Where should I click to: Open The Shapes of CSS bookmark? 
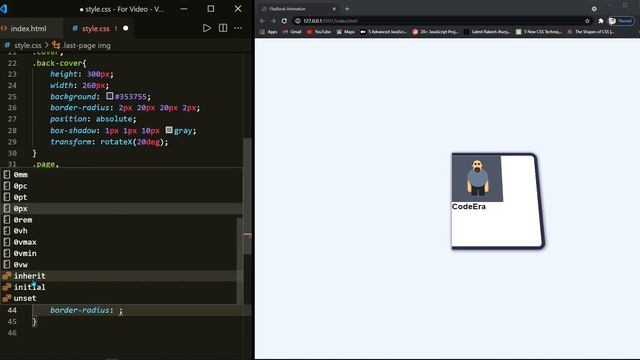click(591, 32)
